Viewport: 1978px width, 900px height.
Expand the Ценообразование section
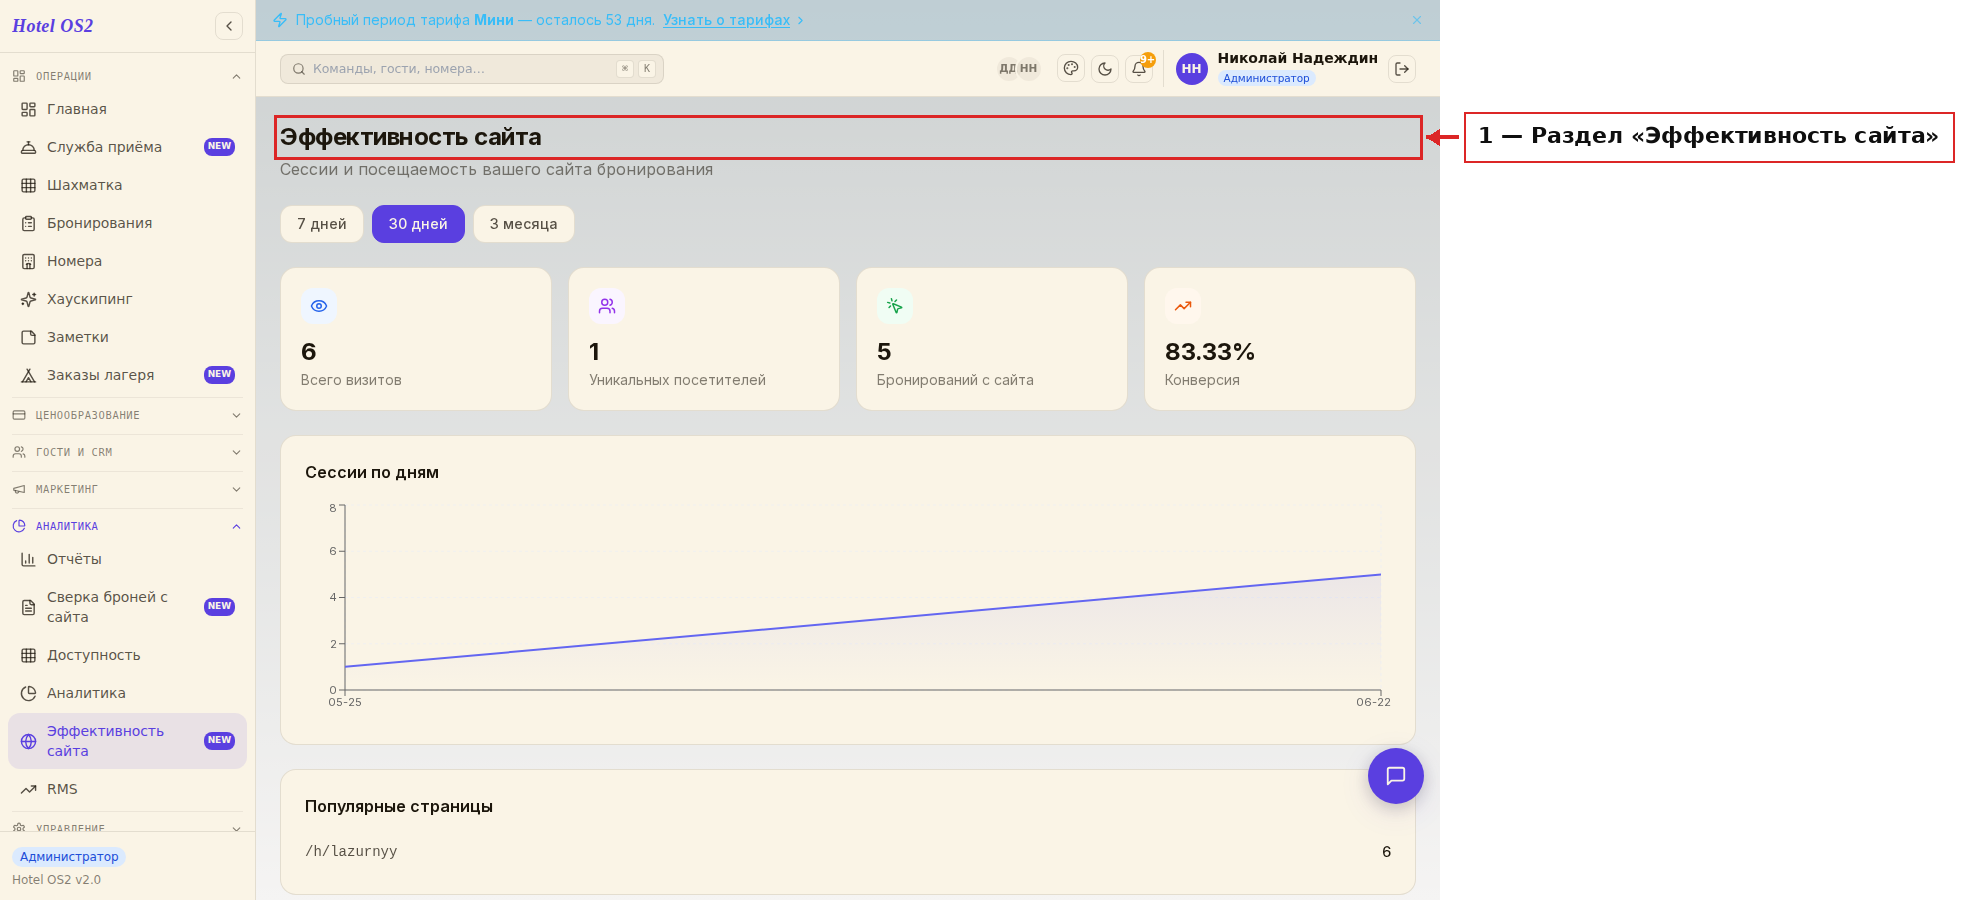127,415
